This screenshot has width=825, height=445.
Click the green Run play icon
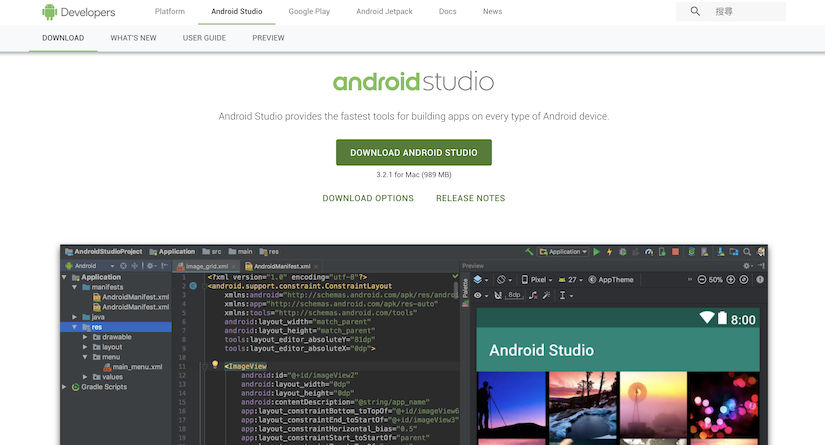(597, 252)
